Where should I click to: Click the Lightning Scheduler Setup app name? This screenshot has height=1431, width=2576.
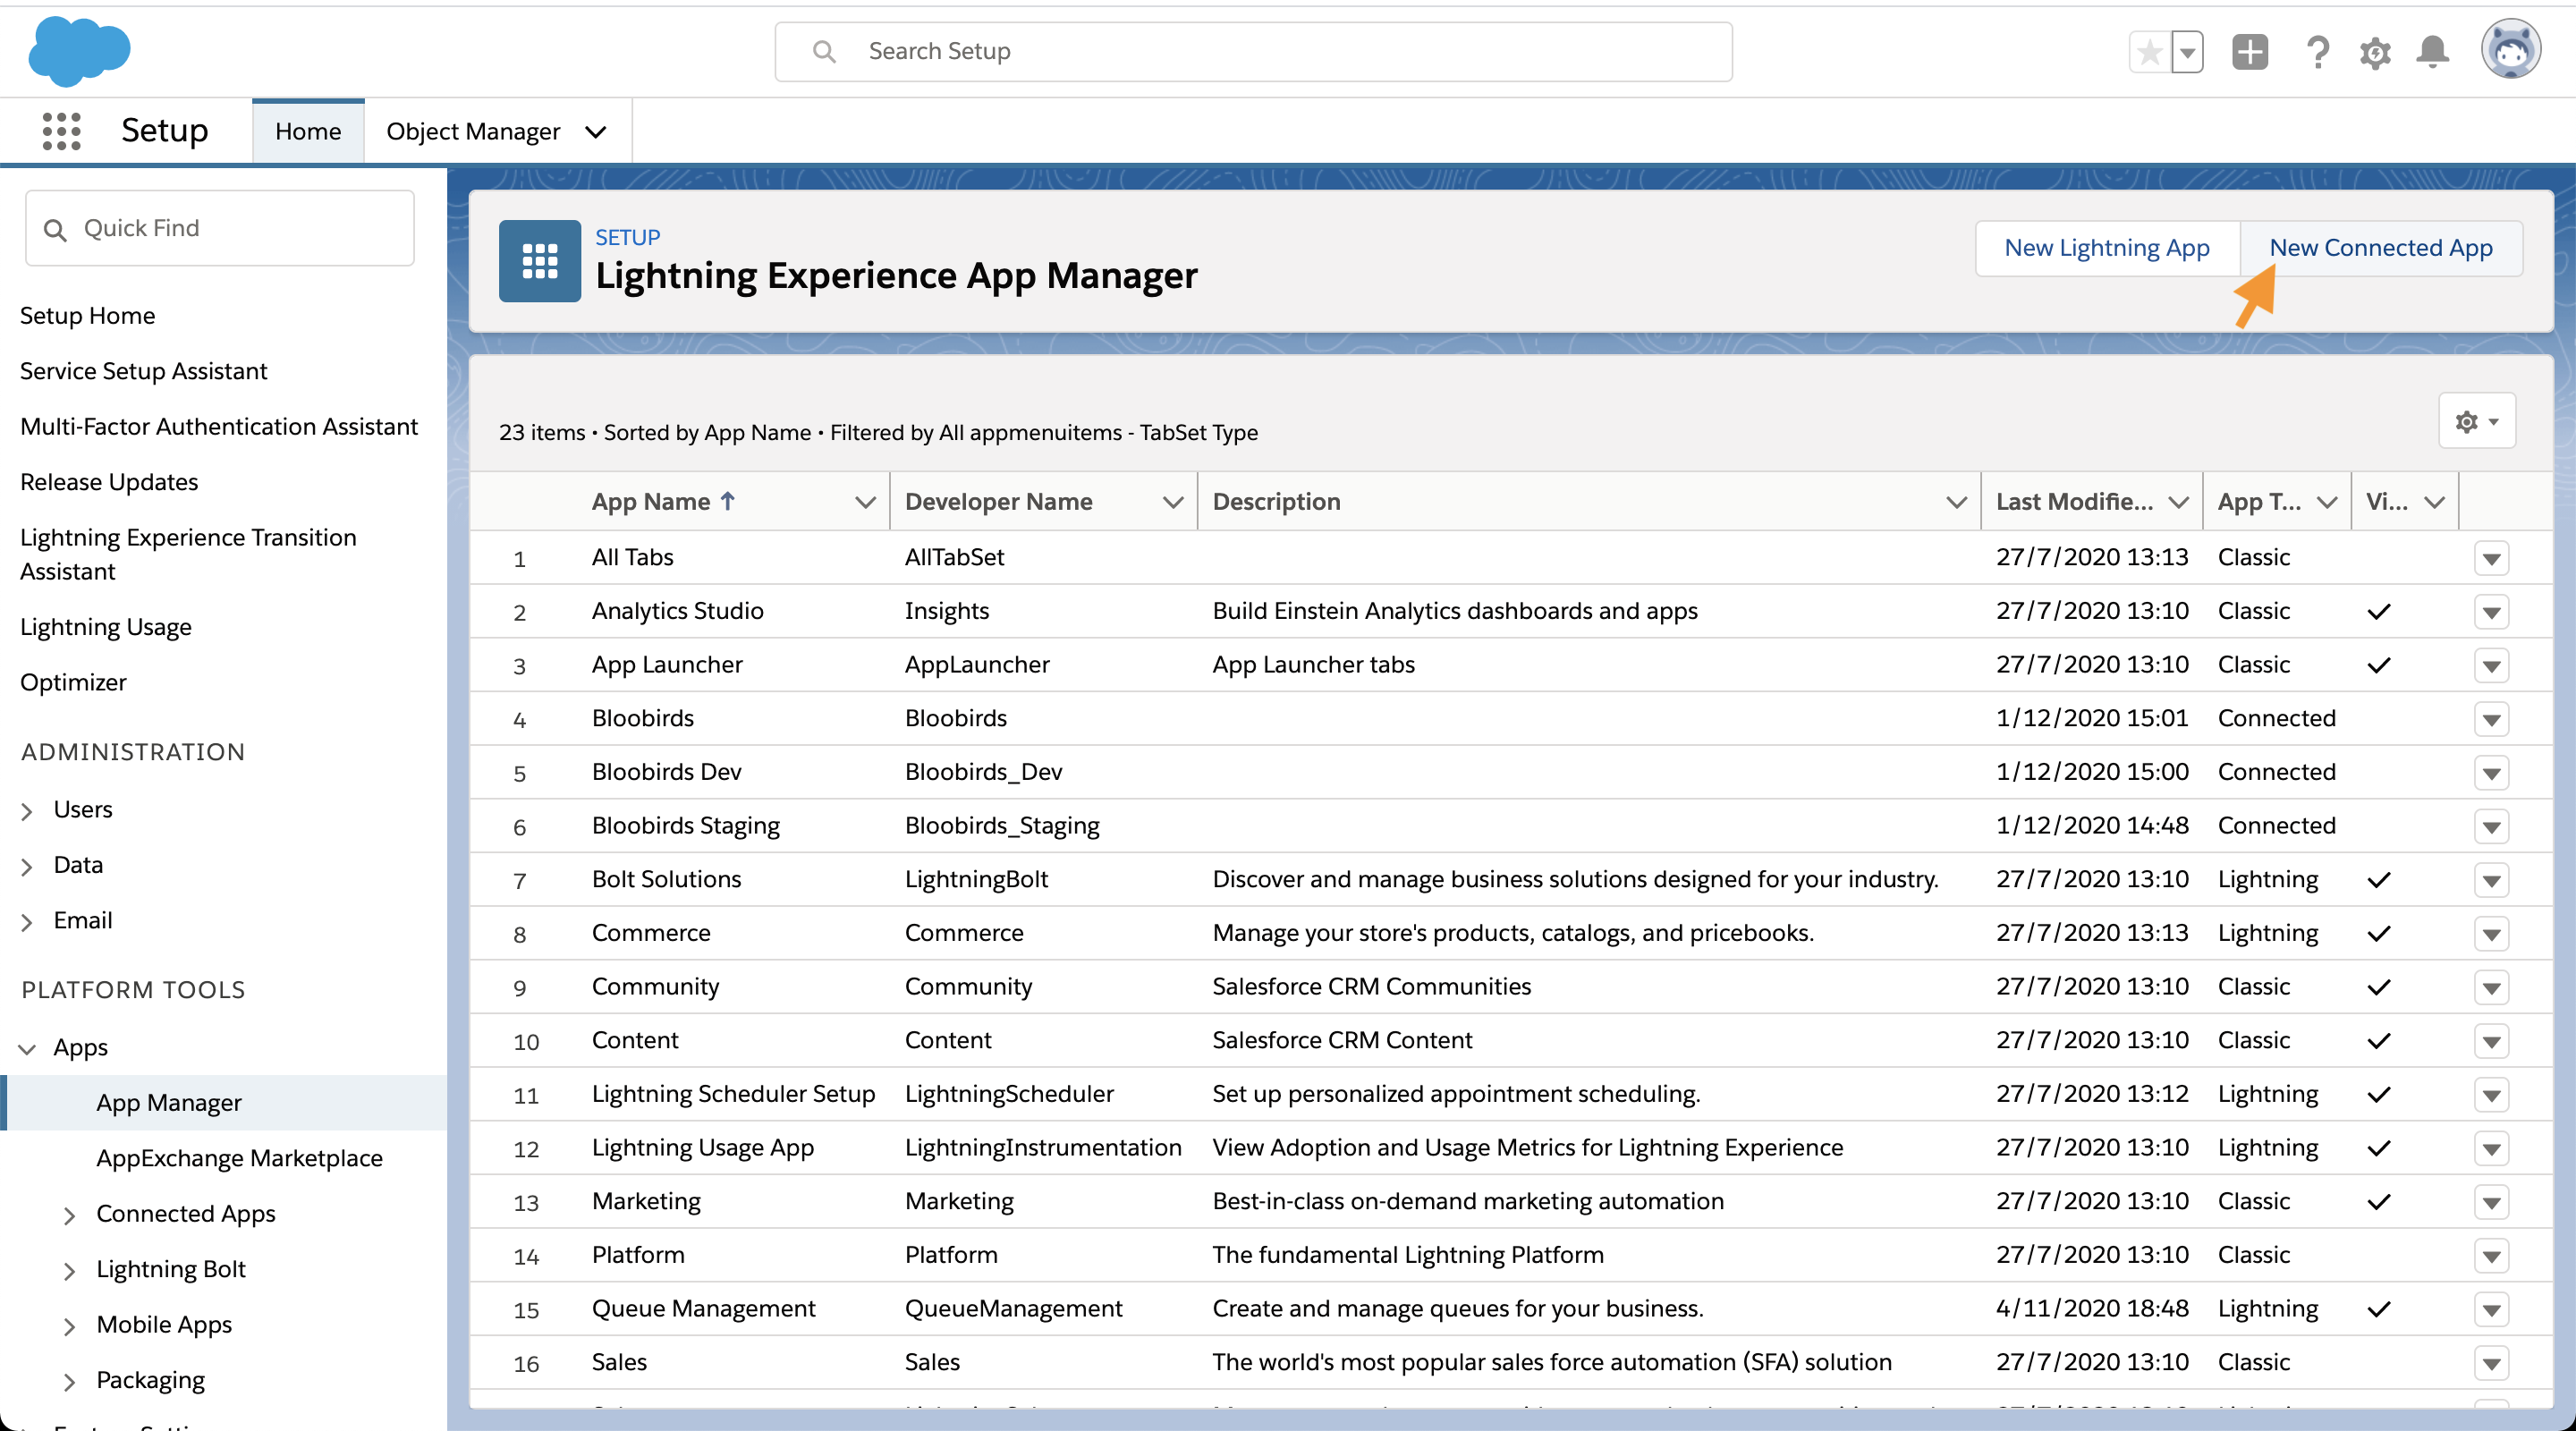[x=733, y=1094]
